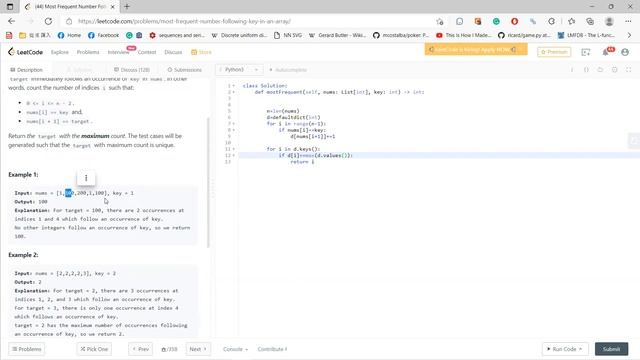Click the orange hiring banner
The width and height of the screenshot is (640, 360).
click(476, 50)
